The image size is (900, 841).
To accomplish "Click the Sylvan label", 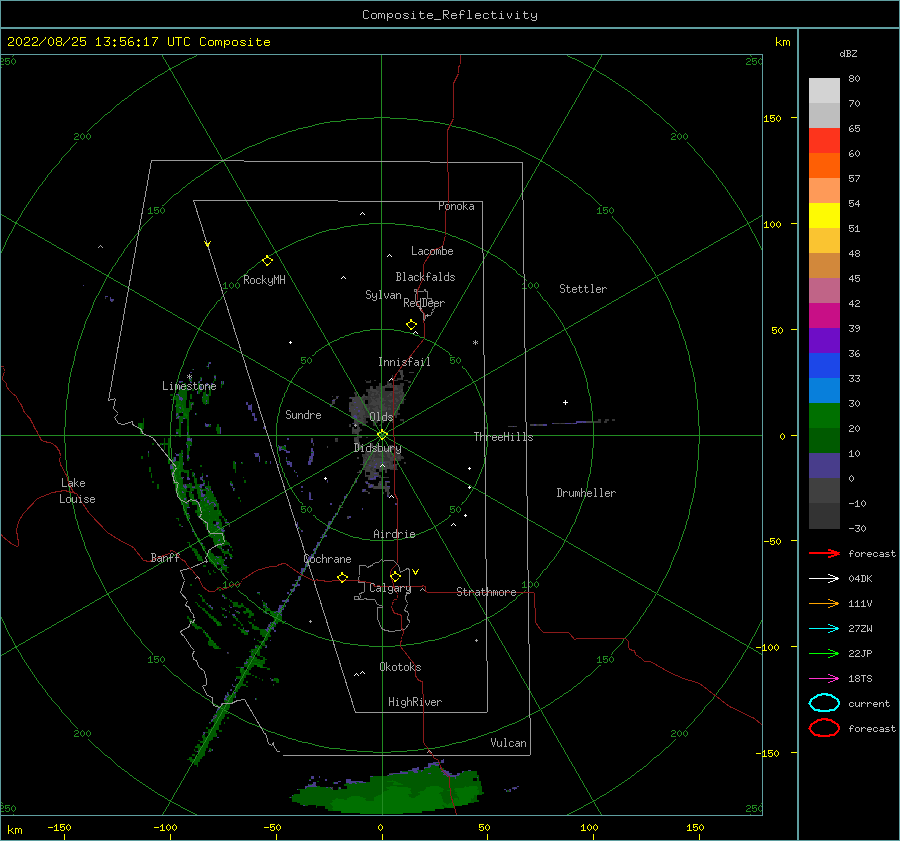I will point(383,295).
